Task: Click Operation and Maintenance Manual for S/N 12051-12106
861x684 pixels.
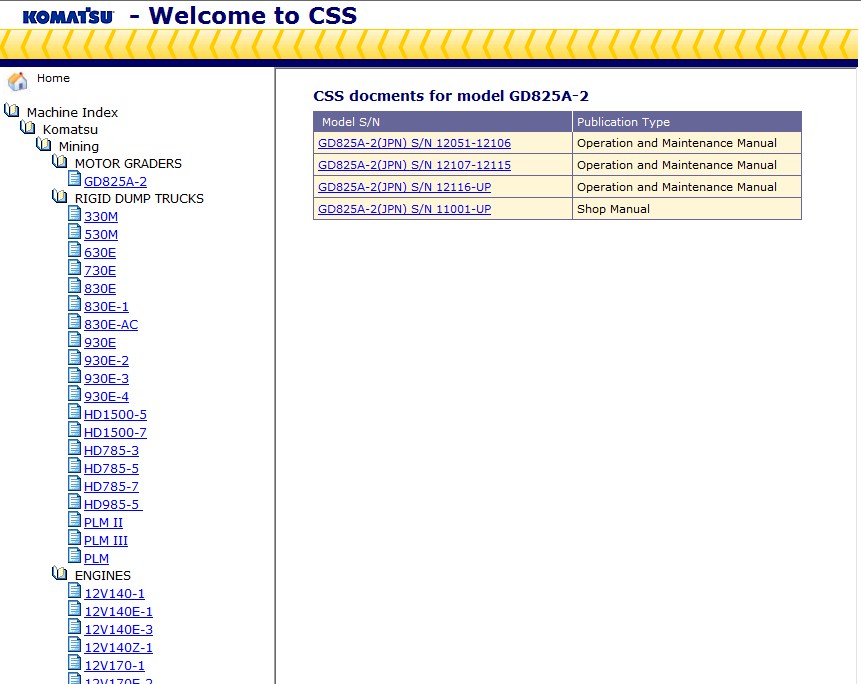Action: point(687,143)
